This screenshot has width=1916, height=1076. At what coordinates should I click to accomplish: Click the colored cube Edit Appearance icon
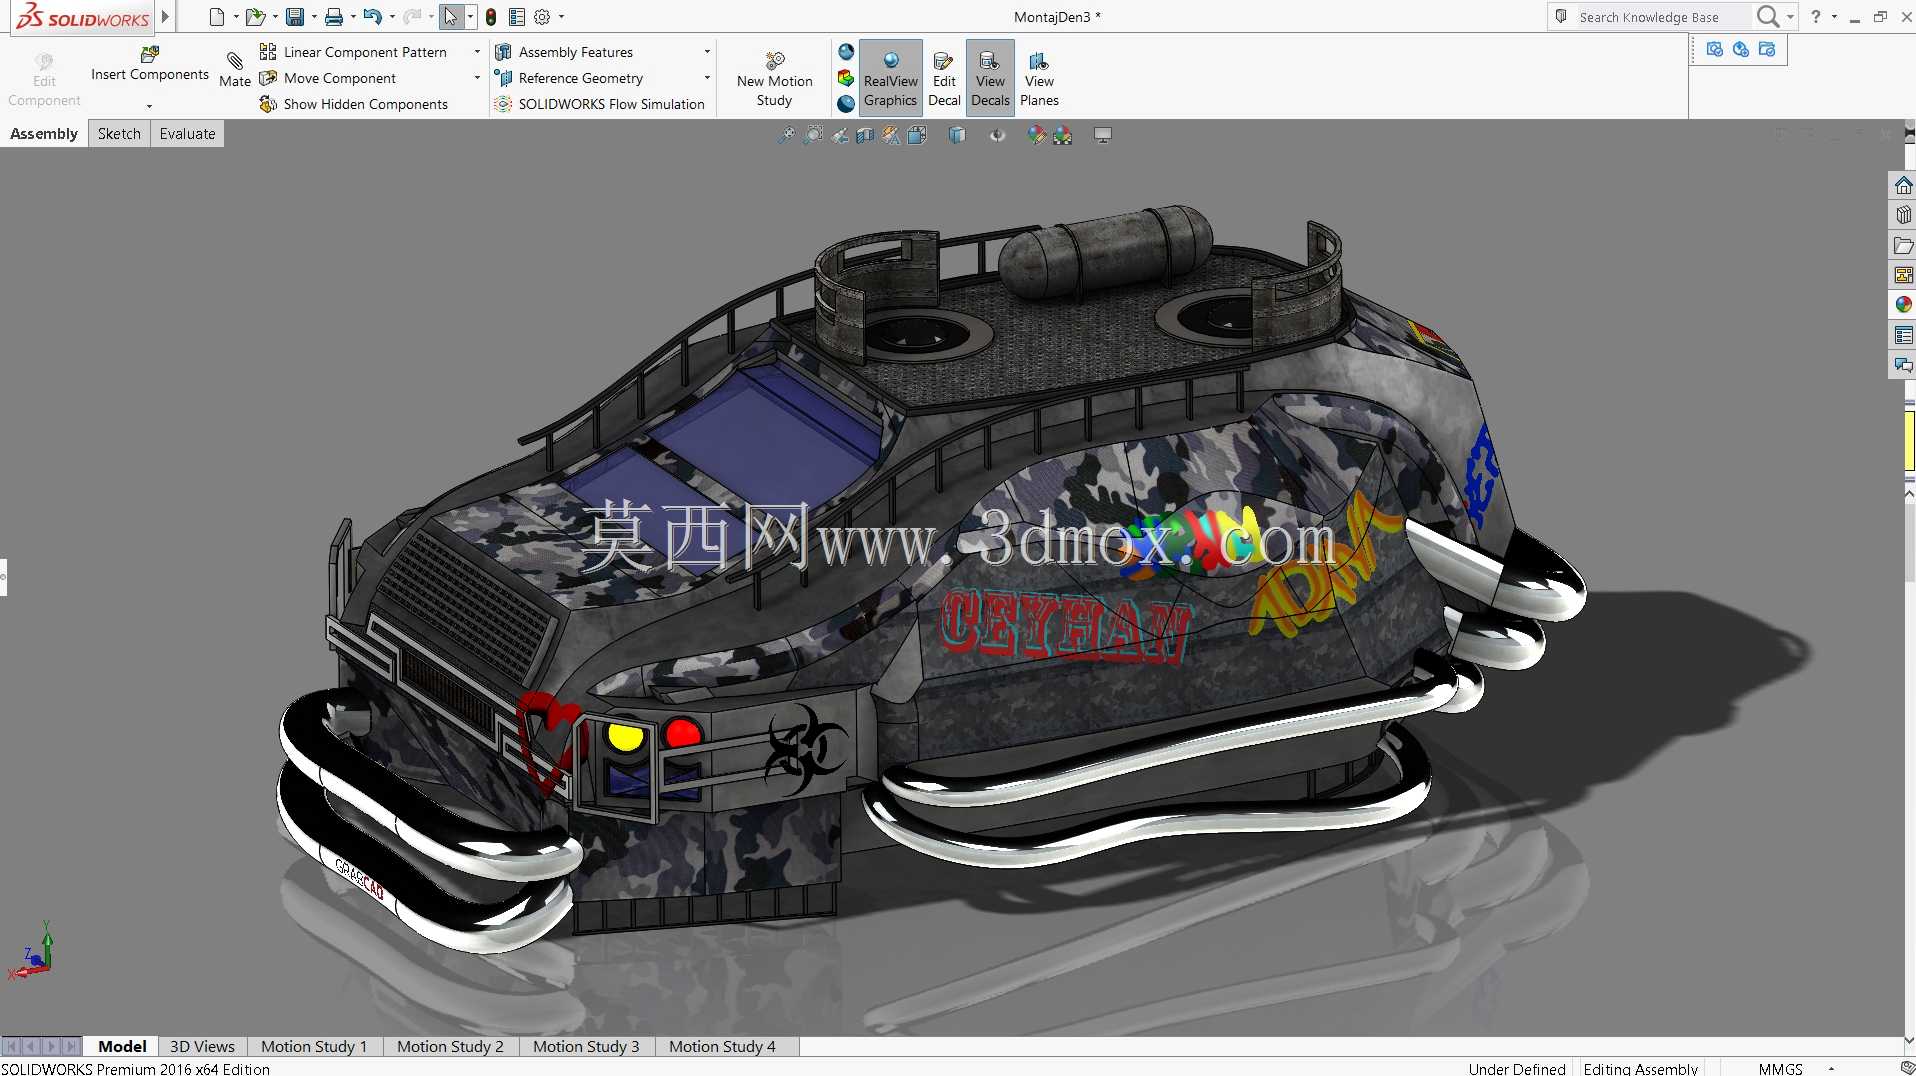pos(846,78)
